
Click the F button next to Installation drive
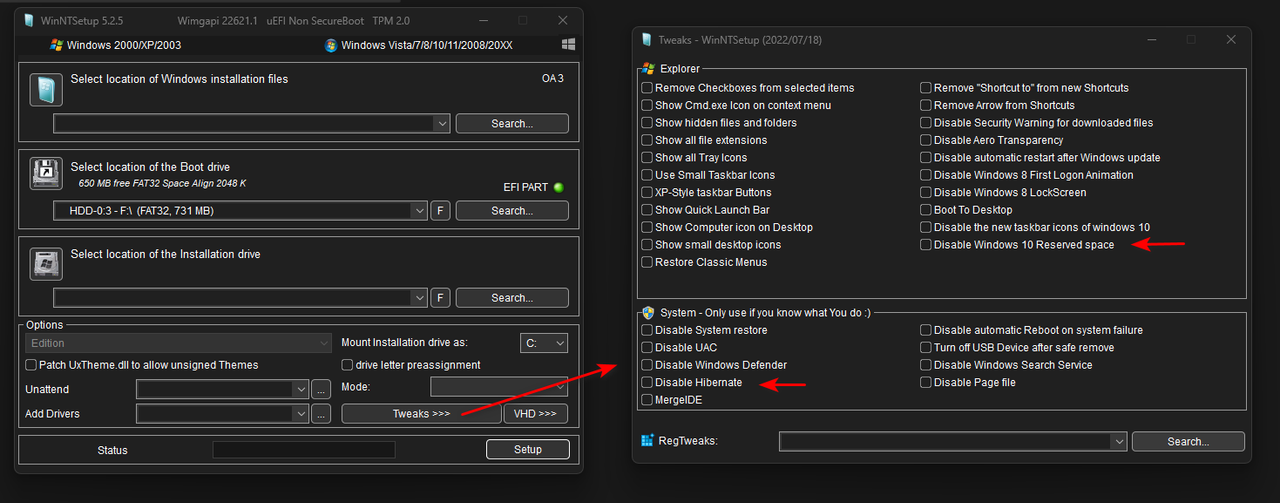tap(440, 298)
